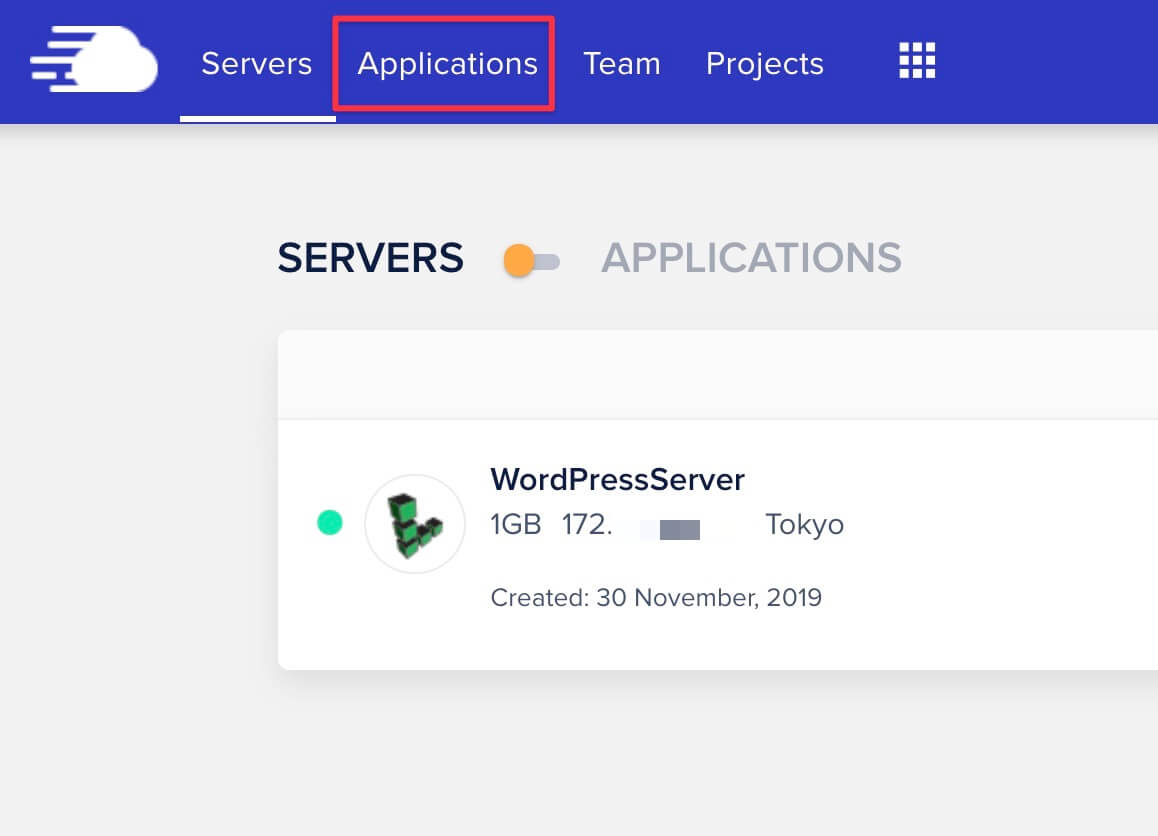
Task: Open the apps grid menu icon
Action: [917, 61]
